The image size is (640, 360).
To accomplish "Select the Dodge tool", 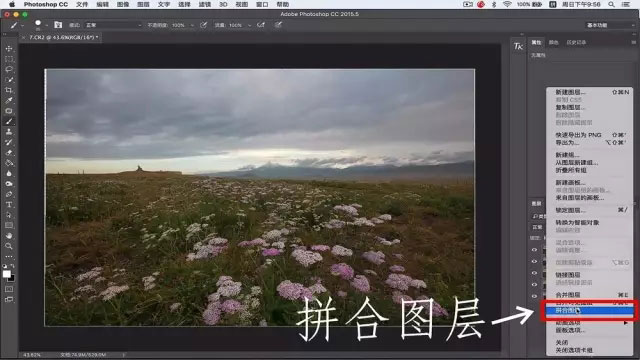I will pyautogui.click(x=9, y=184).
